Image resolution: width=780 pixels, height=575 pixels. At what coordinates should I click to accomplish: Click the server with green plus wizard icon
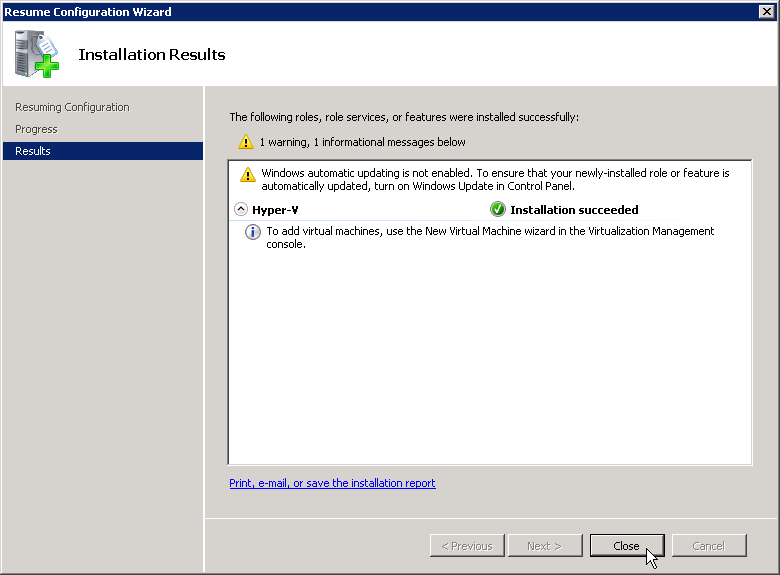(x=36, y=54)
